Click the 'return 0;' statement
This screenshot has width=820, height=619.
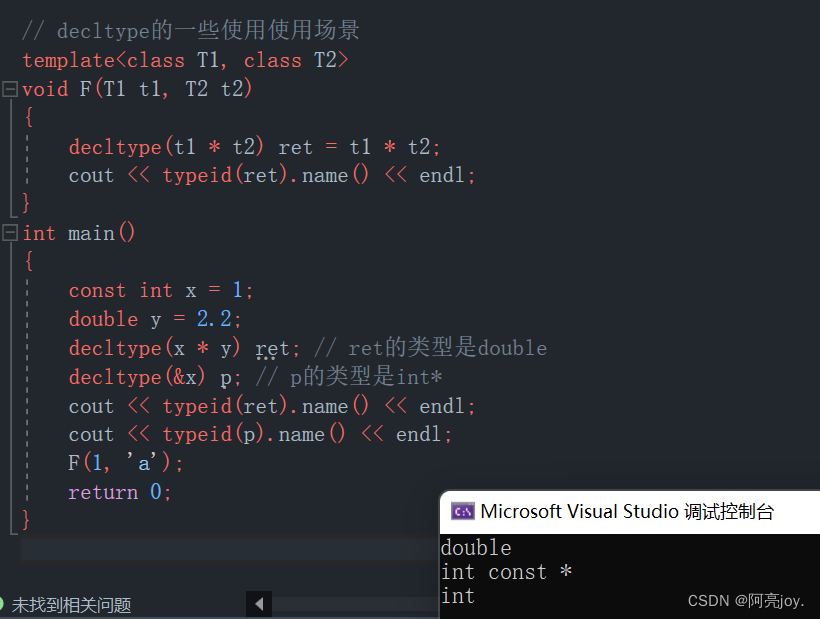[120, 492]
